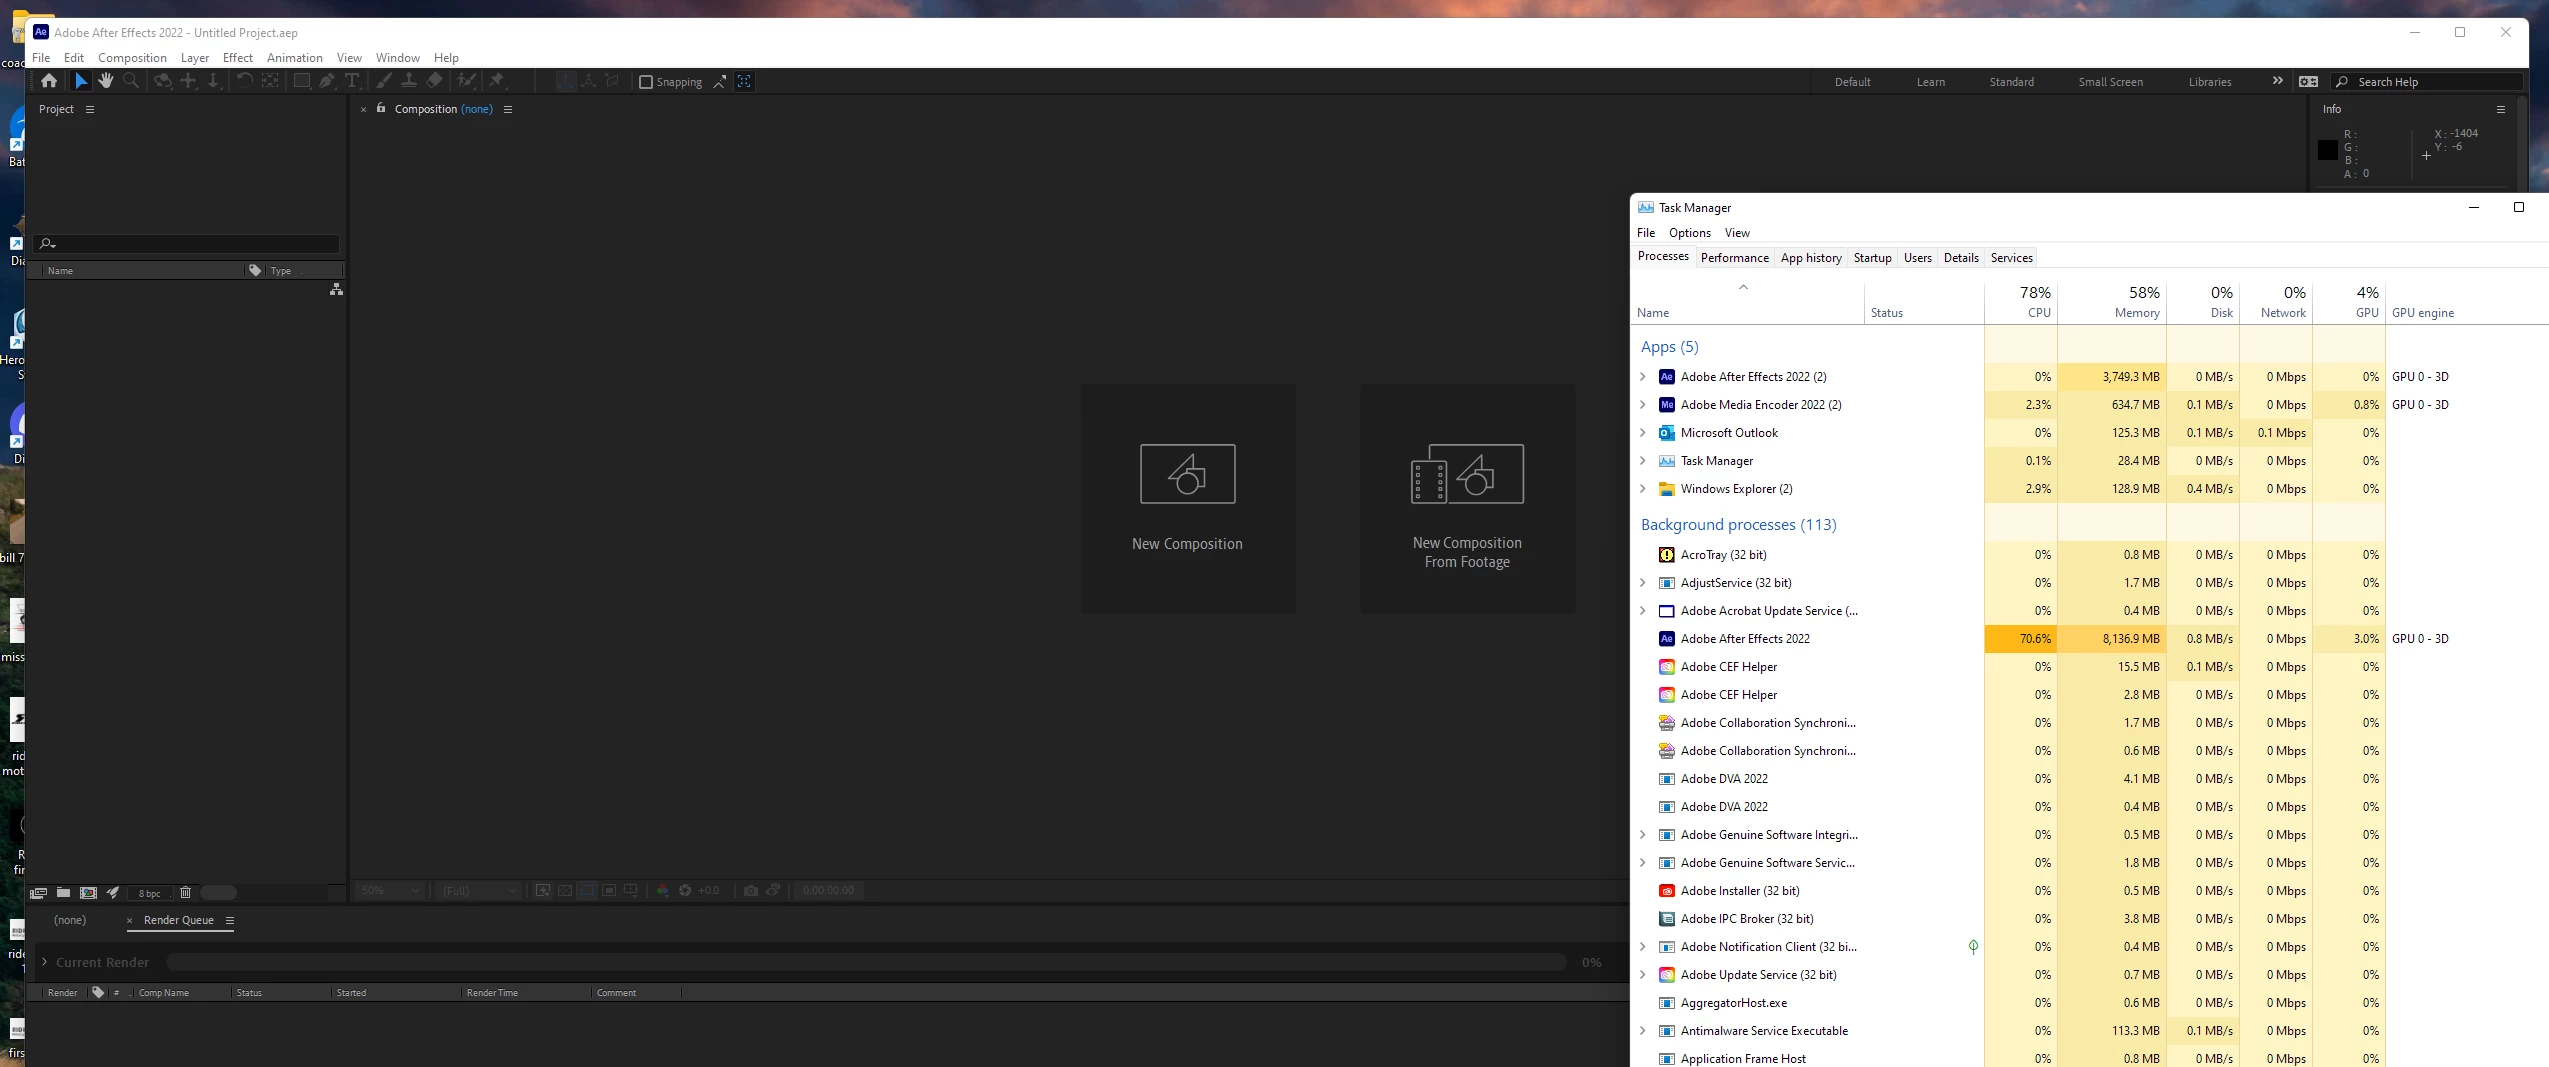Click New Composition From Footage
Viewport: 2549px width, 1067px height.
tap(1467, 498)
